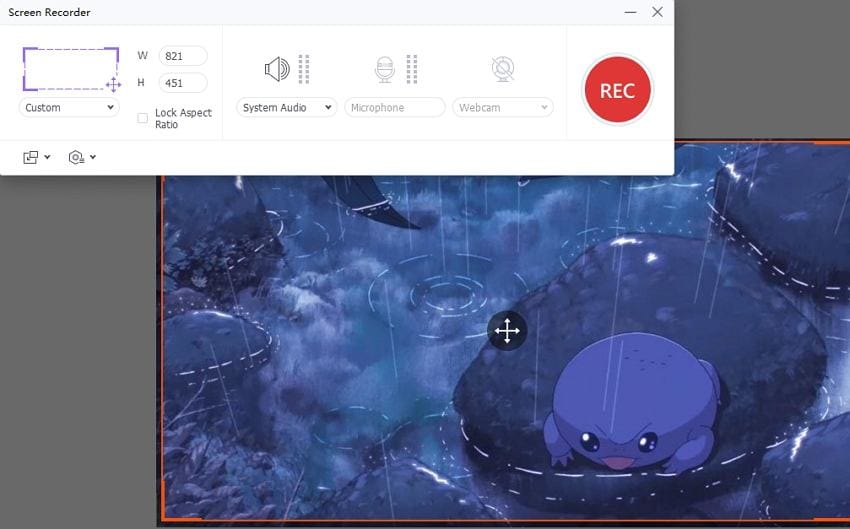This screenshot has width=850, height=529.
Task: Close the Screen Recorder window
Action: (x=658, y=12)
